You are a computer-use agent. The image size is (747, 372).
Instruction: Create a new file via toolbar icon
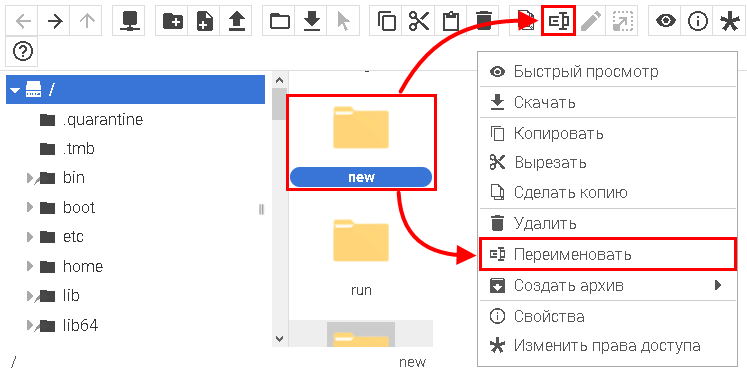click(204, 21)
